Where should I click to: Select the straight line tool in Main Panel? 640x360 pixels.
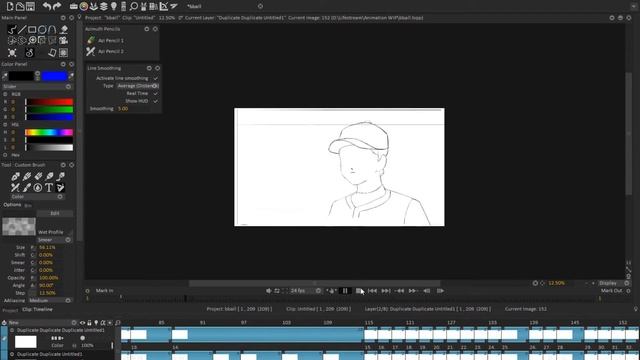tap(22, 29)
